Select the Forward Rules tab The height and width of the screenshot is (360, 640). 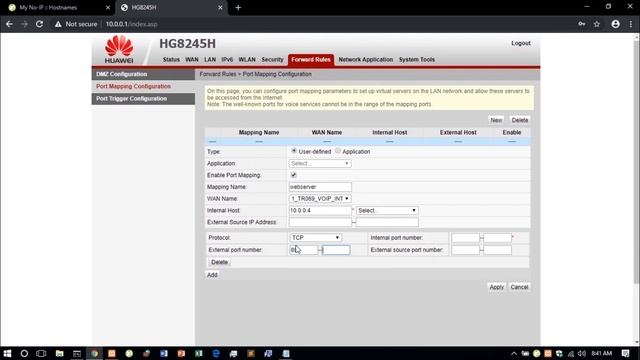tap(311, 60)
